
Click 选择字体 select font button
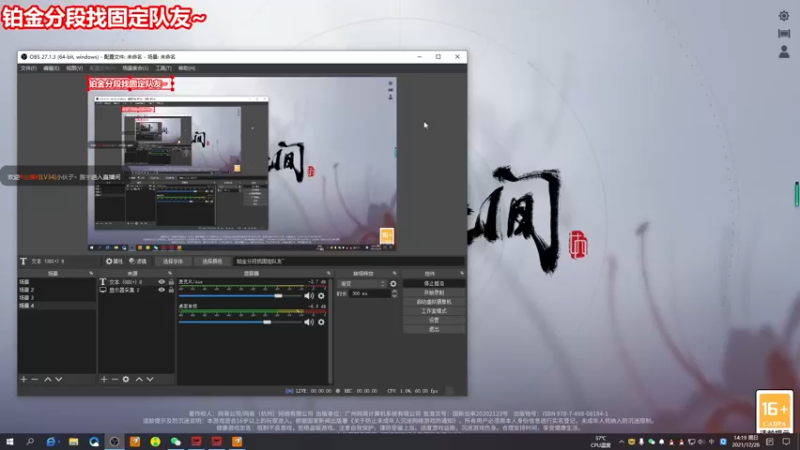click(x=172, y=261)
